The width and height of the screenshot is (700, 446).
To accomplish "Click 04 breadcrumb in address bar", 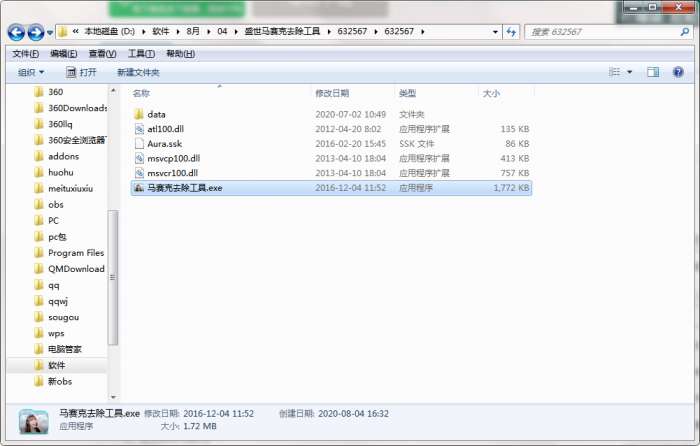I will pos(222,31).
